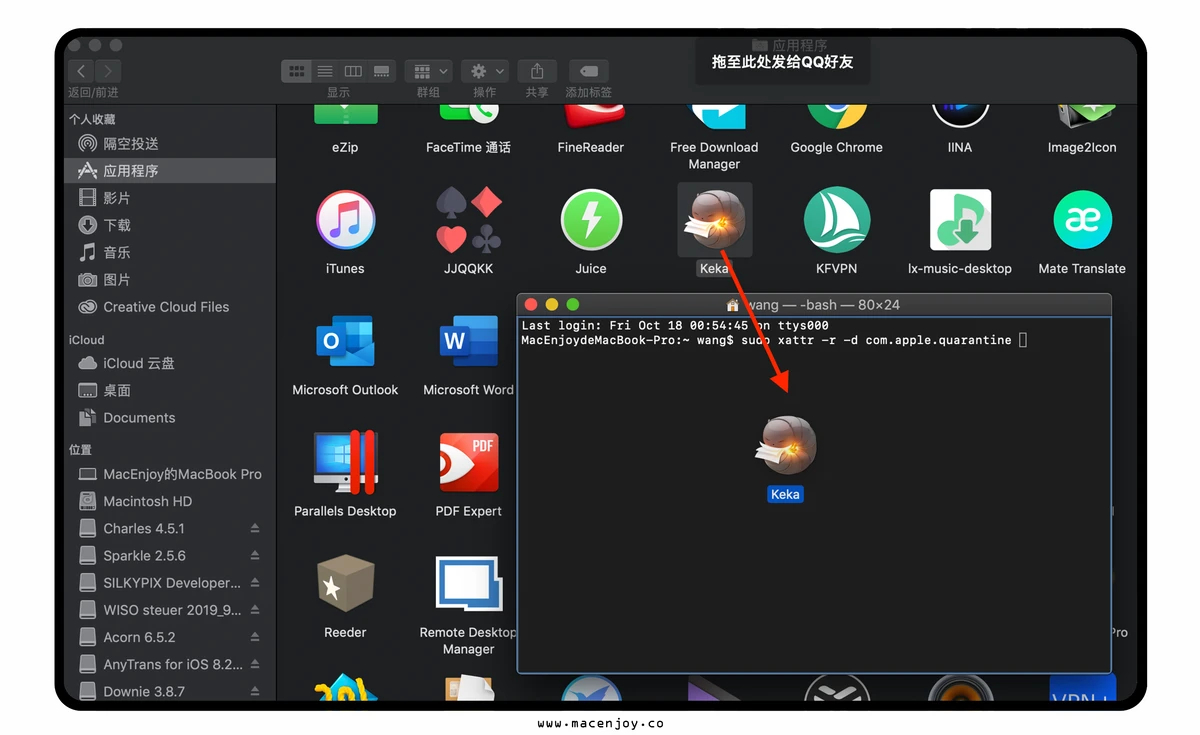Click the 添加标签 tag button
Viewport: 1200px width, 735px height.
(589, 71)
